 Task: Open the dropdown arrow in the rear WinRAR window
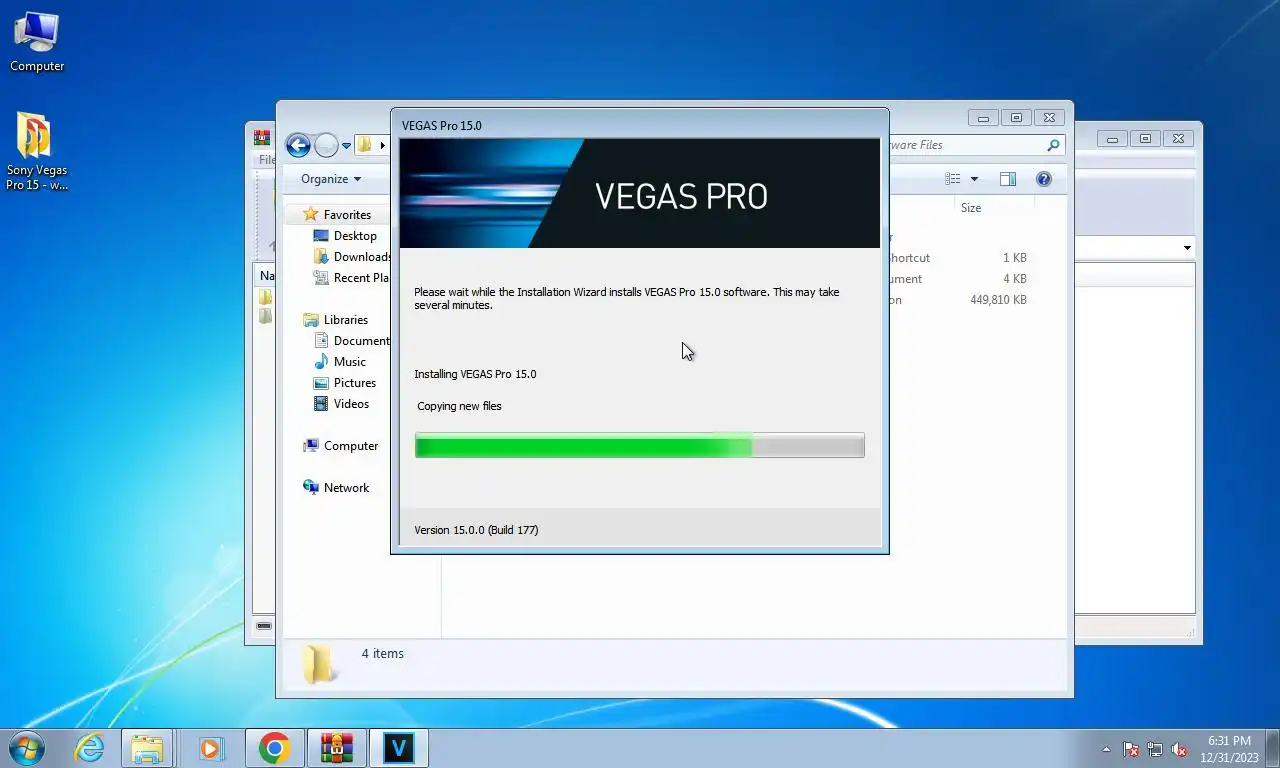tap(1187, 248)
